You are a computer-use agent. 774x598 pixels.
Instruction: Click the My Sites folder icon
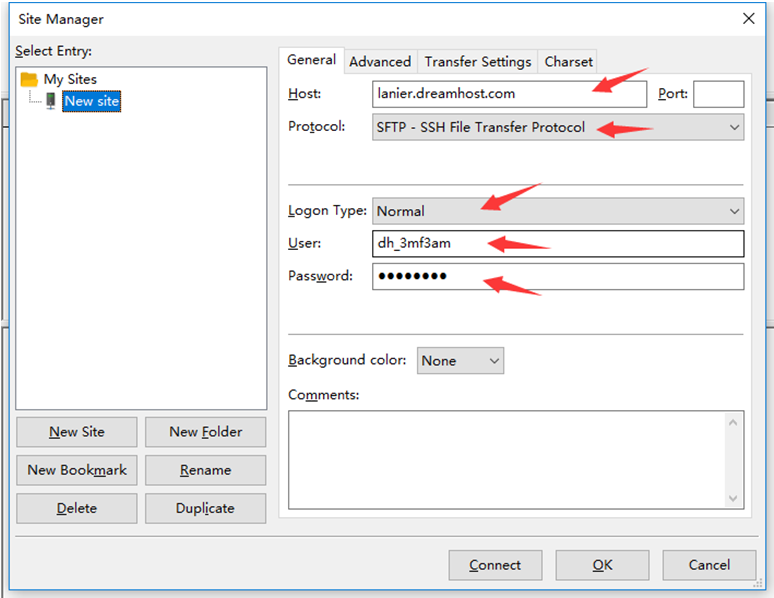pos(29,79)
